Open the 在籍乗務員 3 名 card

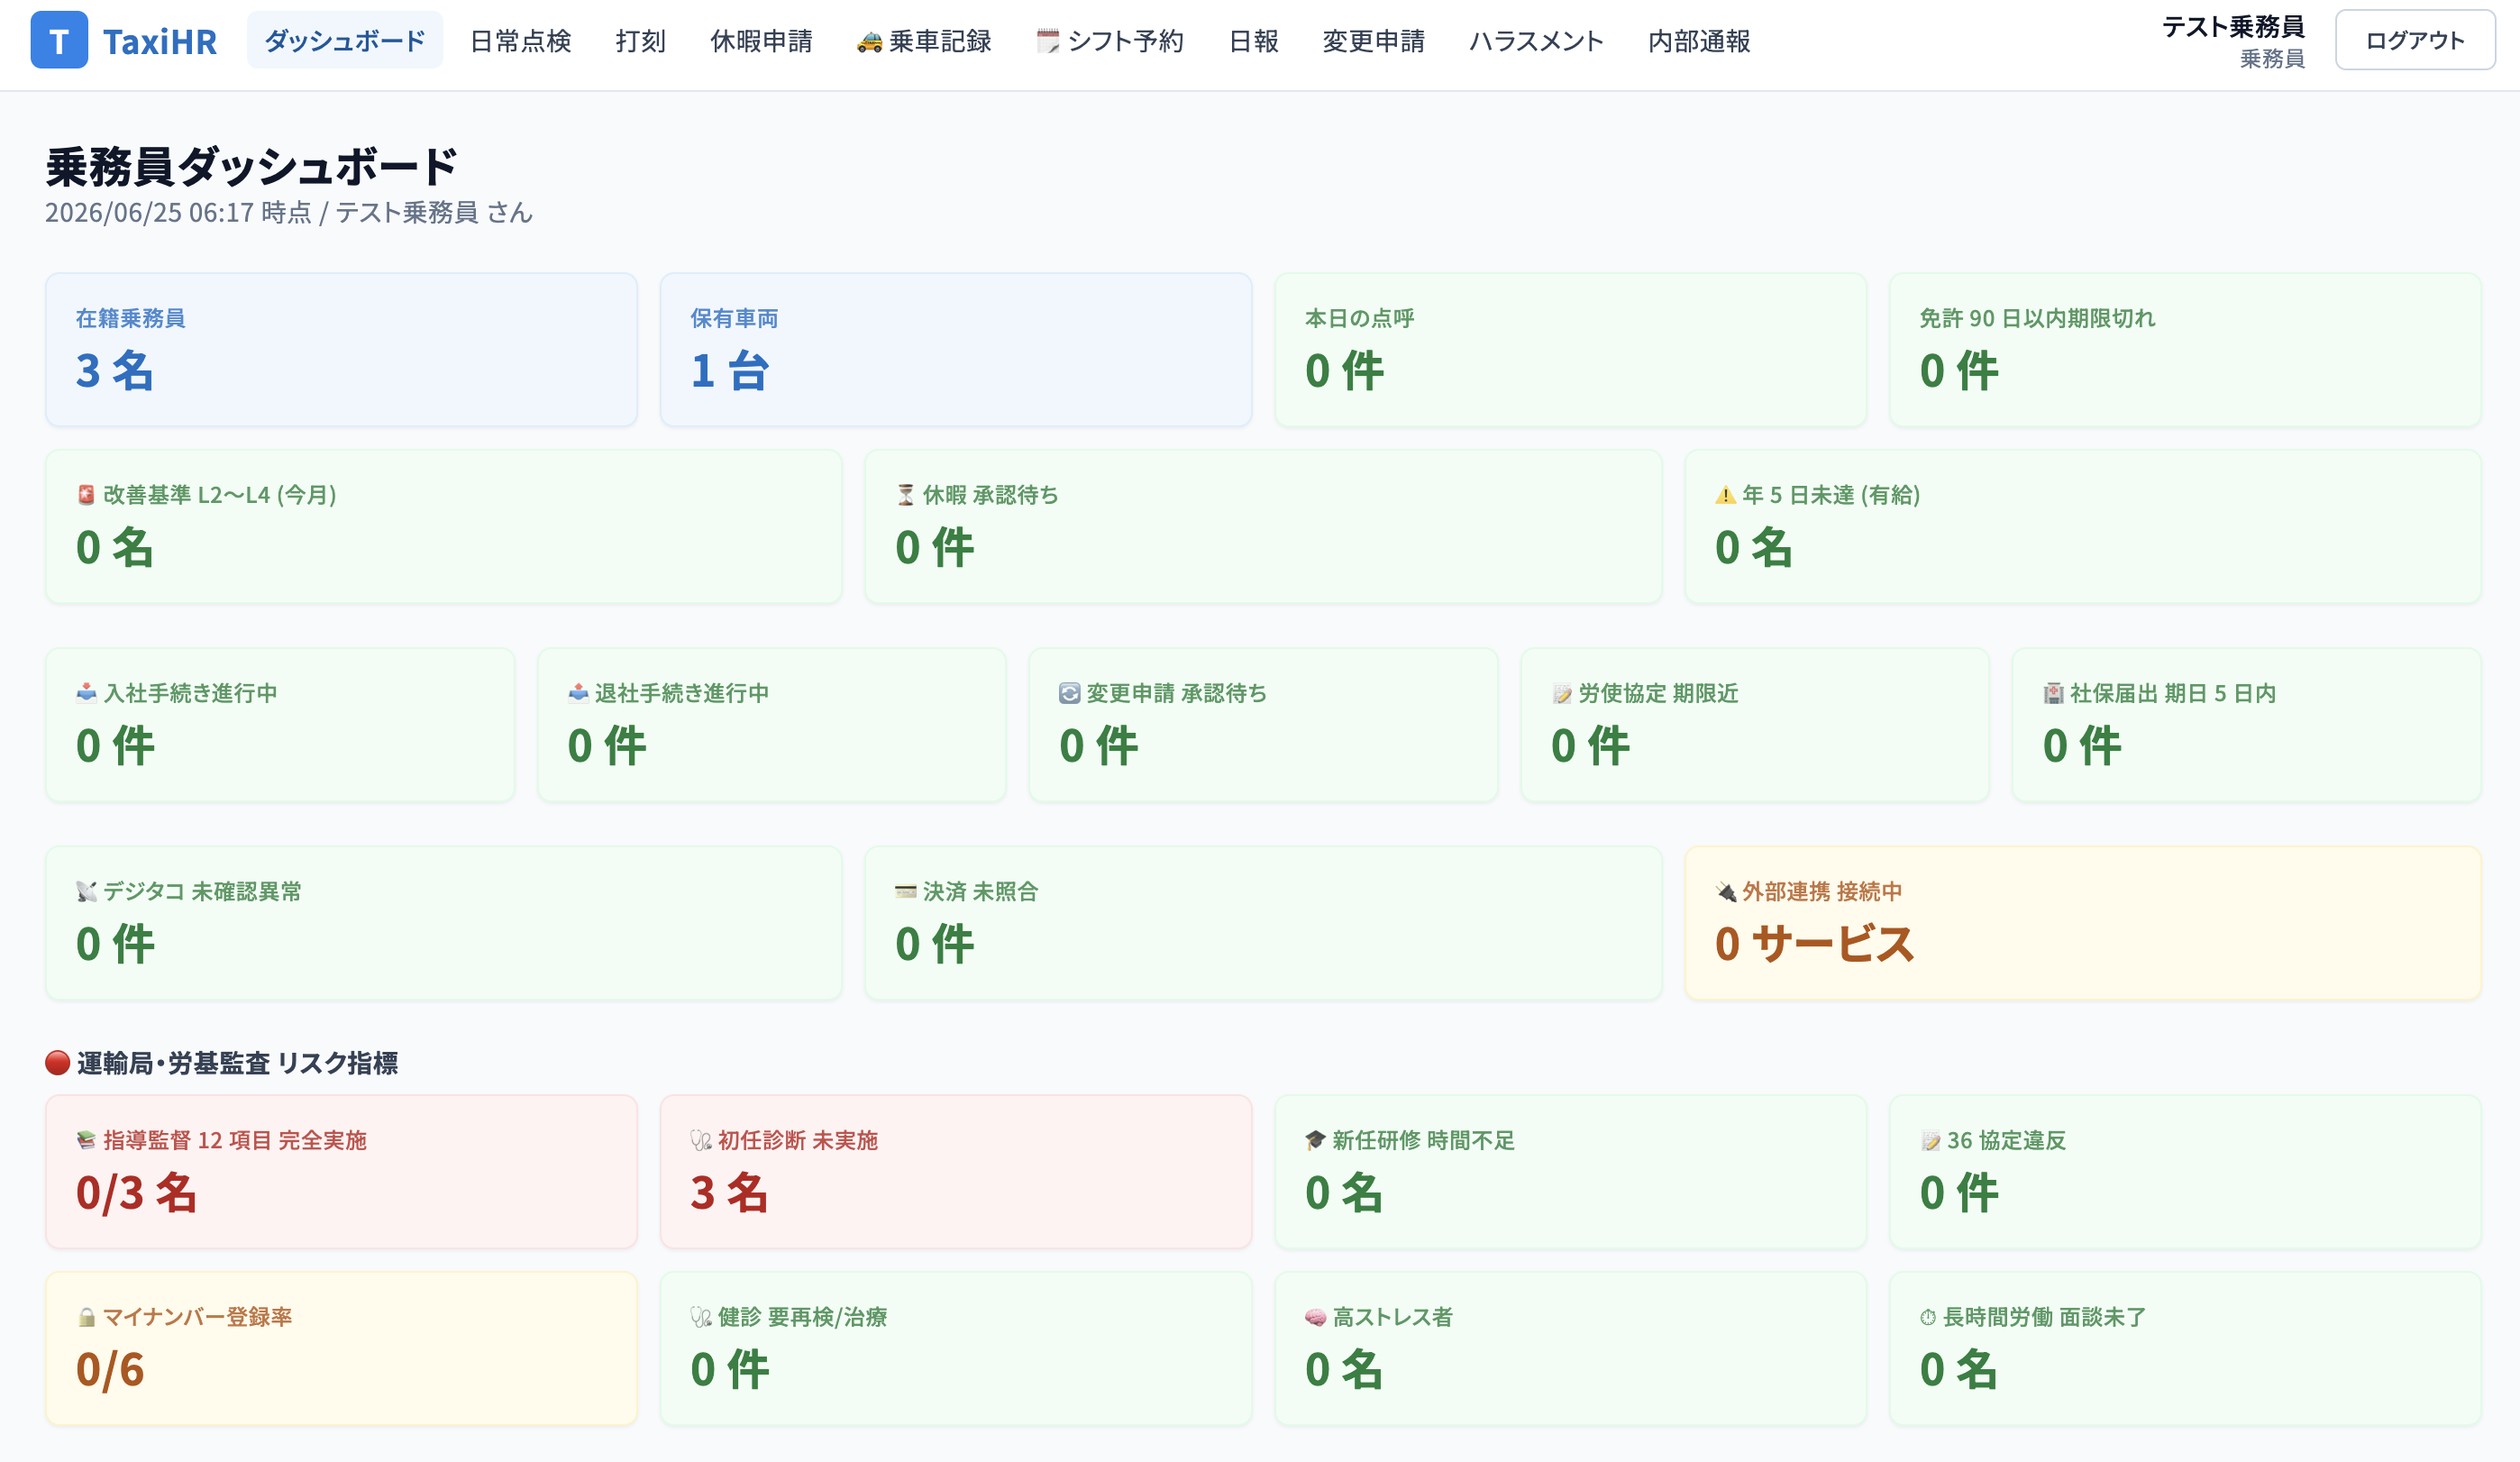(341, 350)
